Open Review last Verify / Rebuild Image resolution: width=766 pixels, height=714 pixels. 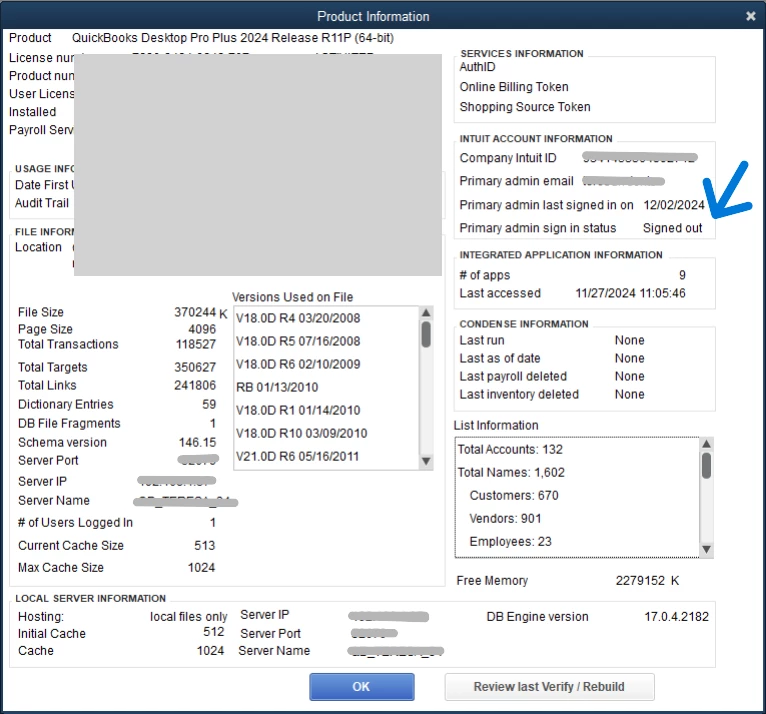(549, 687)
